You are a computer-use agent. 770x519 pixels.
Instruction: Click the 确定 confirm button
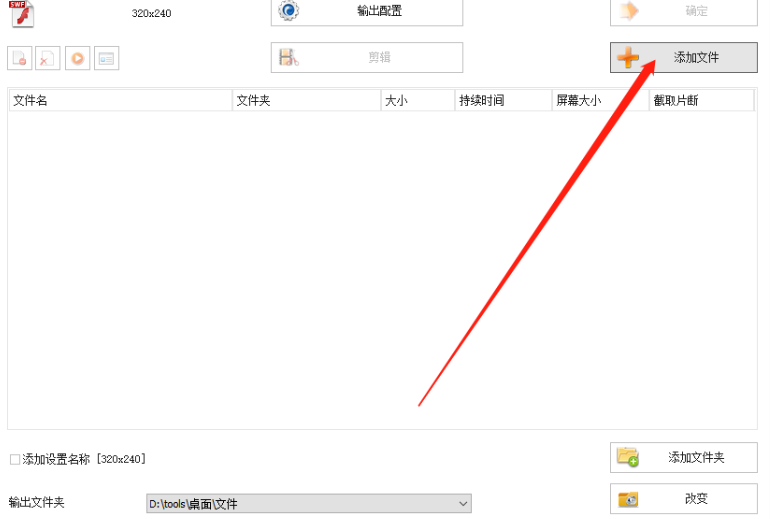pyautogui.click(x=684, y=12)
